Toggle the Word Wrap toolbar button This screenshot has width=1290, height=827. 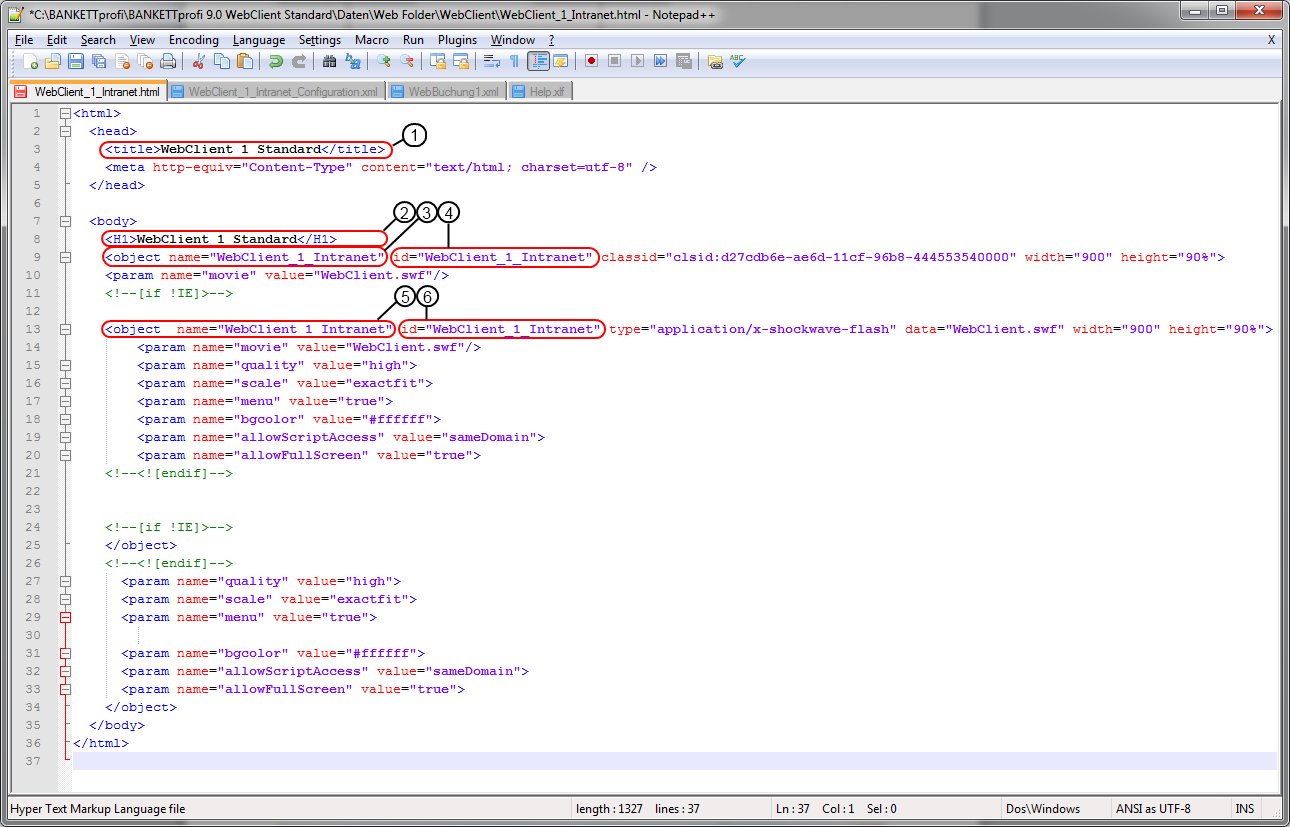click(491, 62)
